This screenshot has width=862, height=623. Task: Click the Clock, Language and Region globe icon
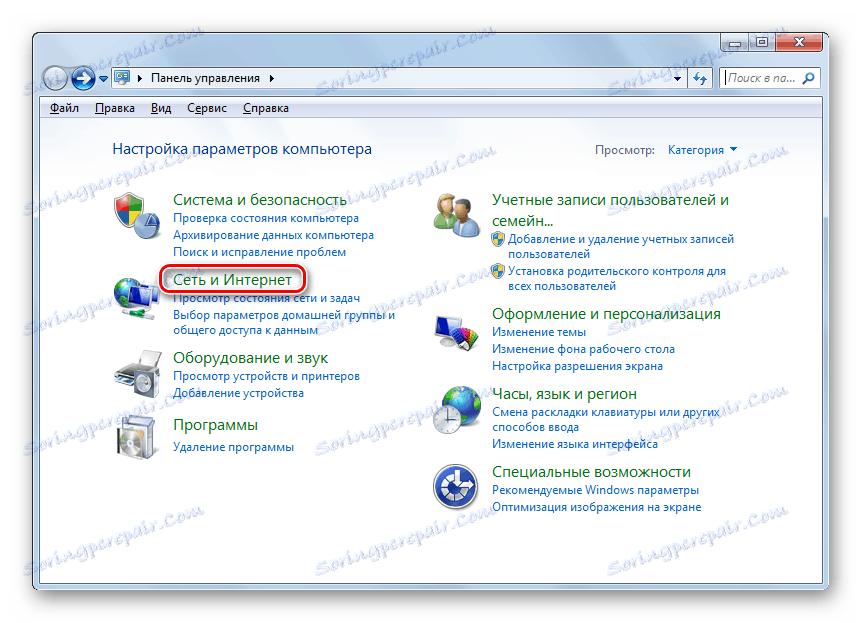[x=456, y=409]
